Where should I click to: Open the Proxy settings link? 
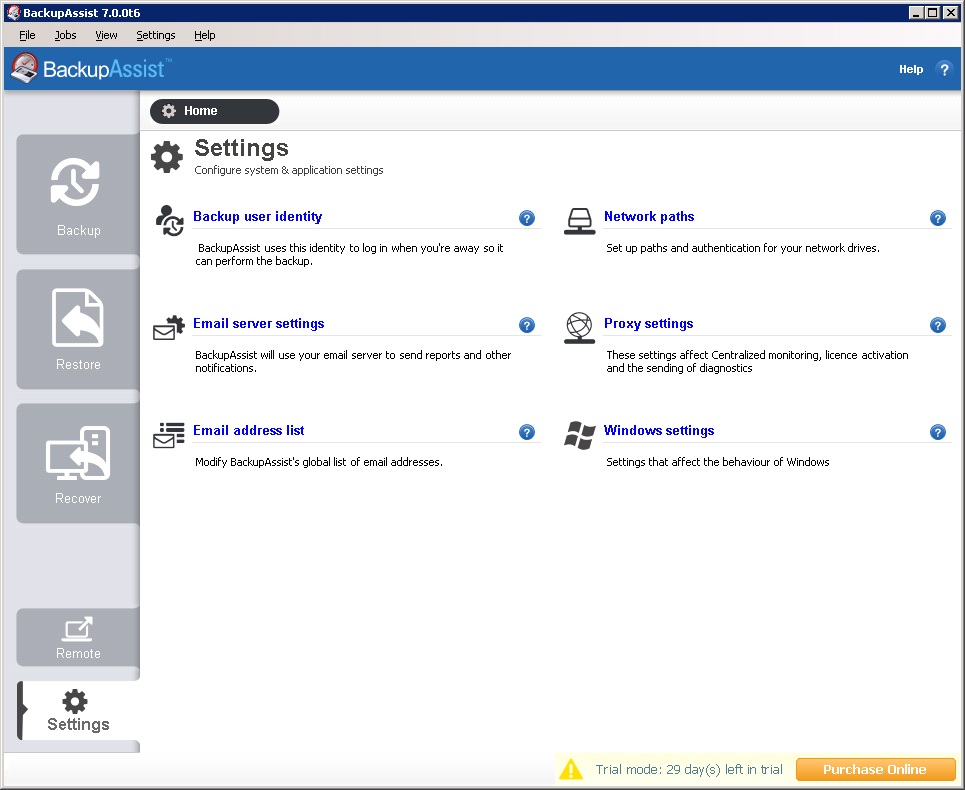click(x=648, y=324)
